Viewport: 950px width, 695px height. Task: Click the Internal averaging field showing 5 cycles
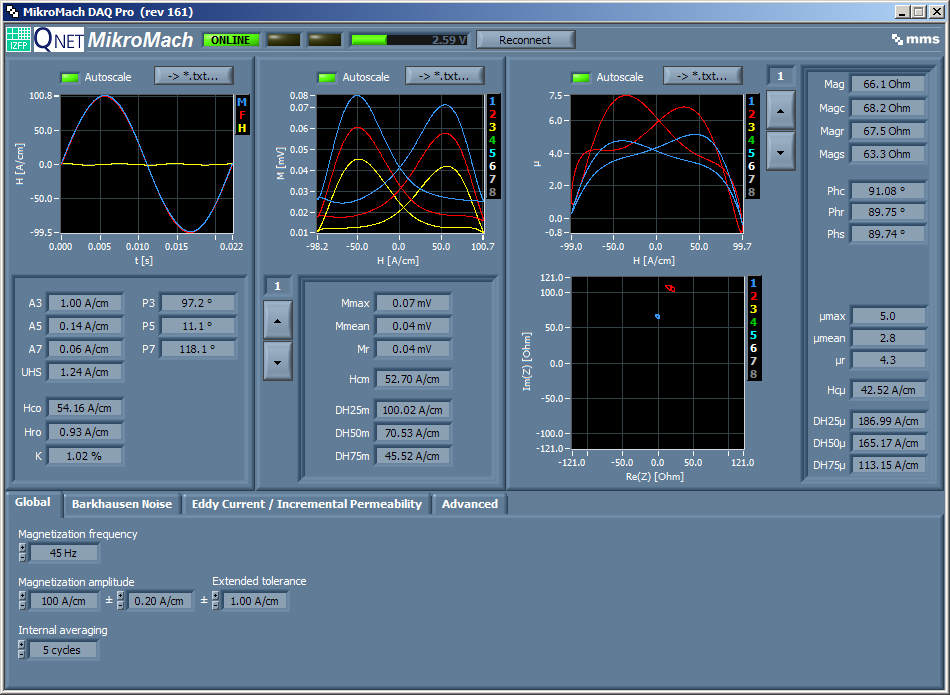[62, 650]
